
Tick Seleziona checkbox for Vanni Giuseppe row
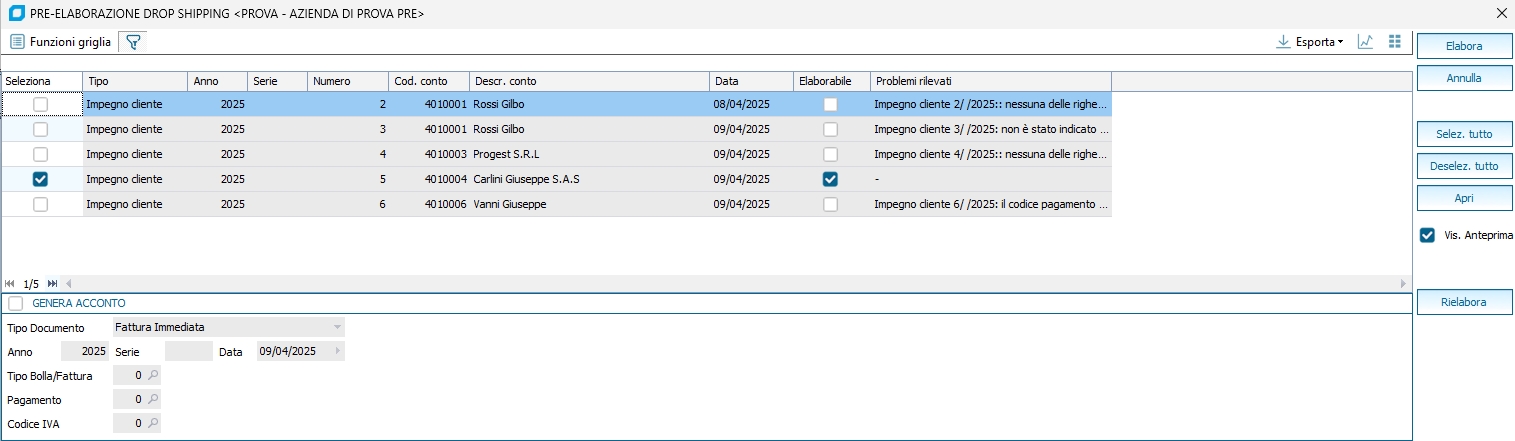(x=40, y=204)
